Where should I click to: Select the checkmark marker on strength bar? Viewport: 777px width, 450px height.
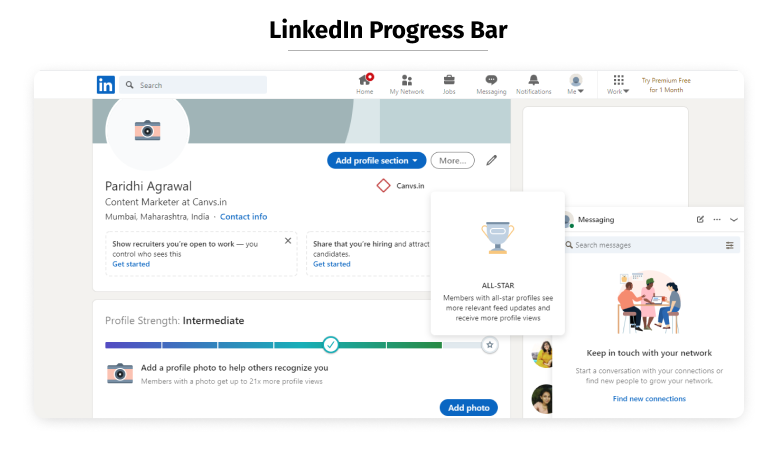(x=331, y=344)
